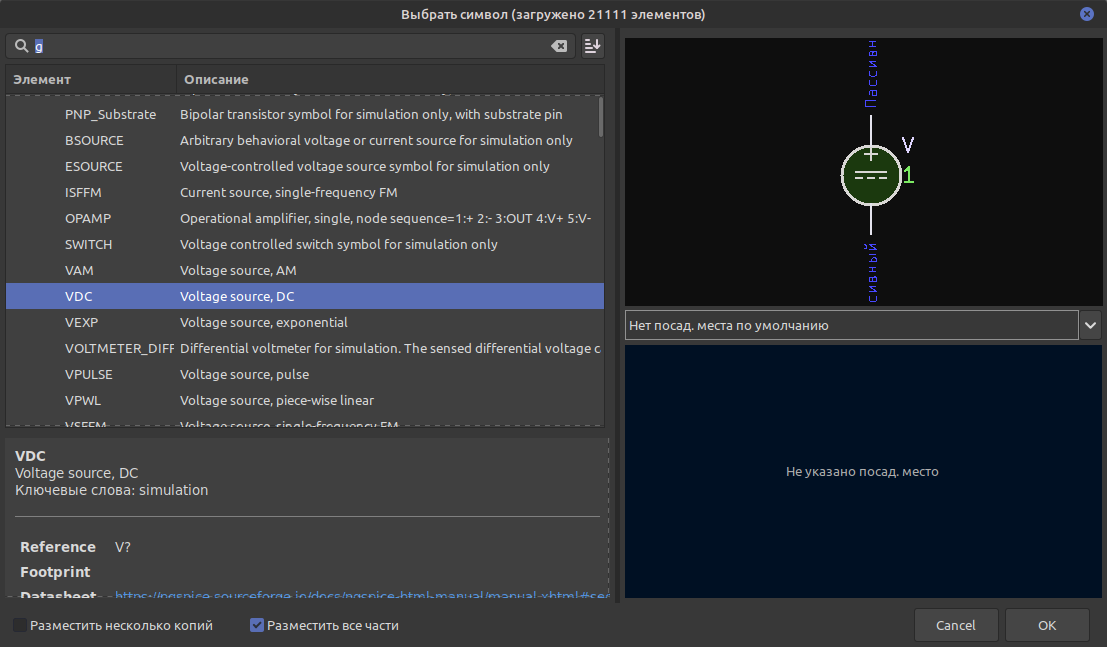Select the VPULSE voltage source item
This screenshot has height=647, width=1107.
[89, 374]
